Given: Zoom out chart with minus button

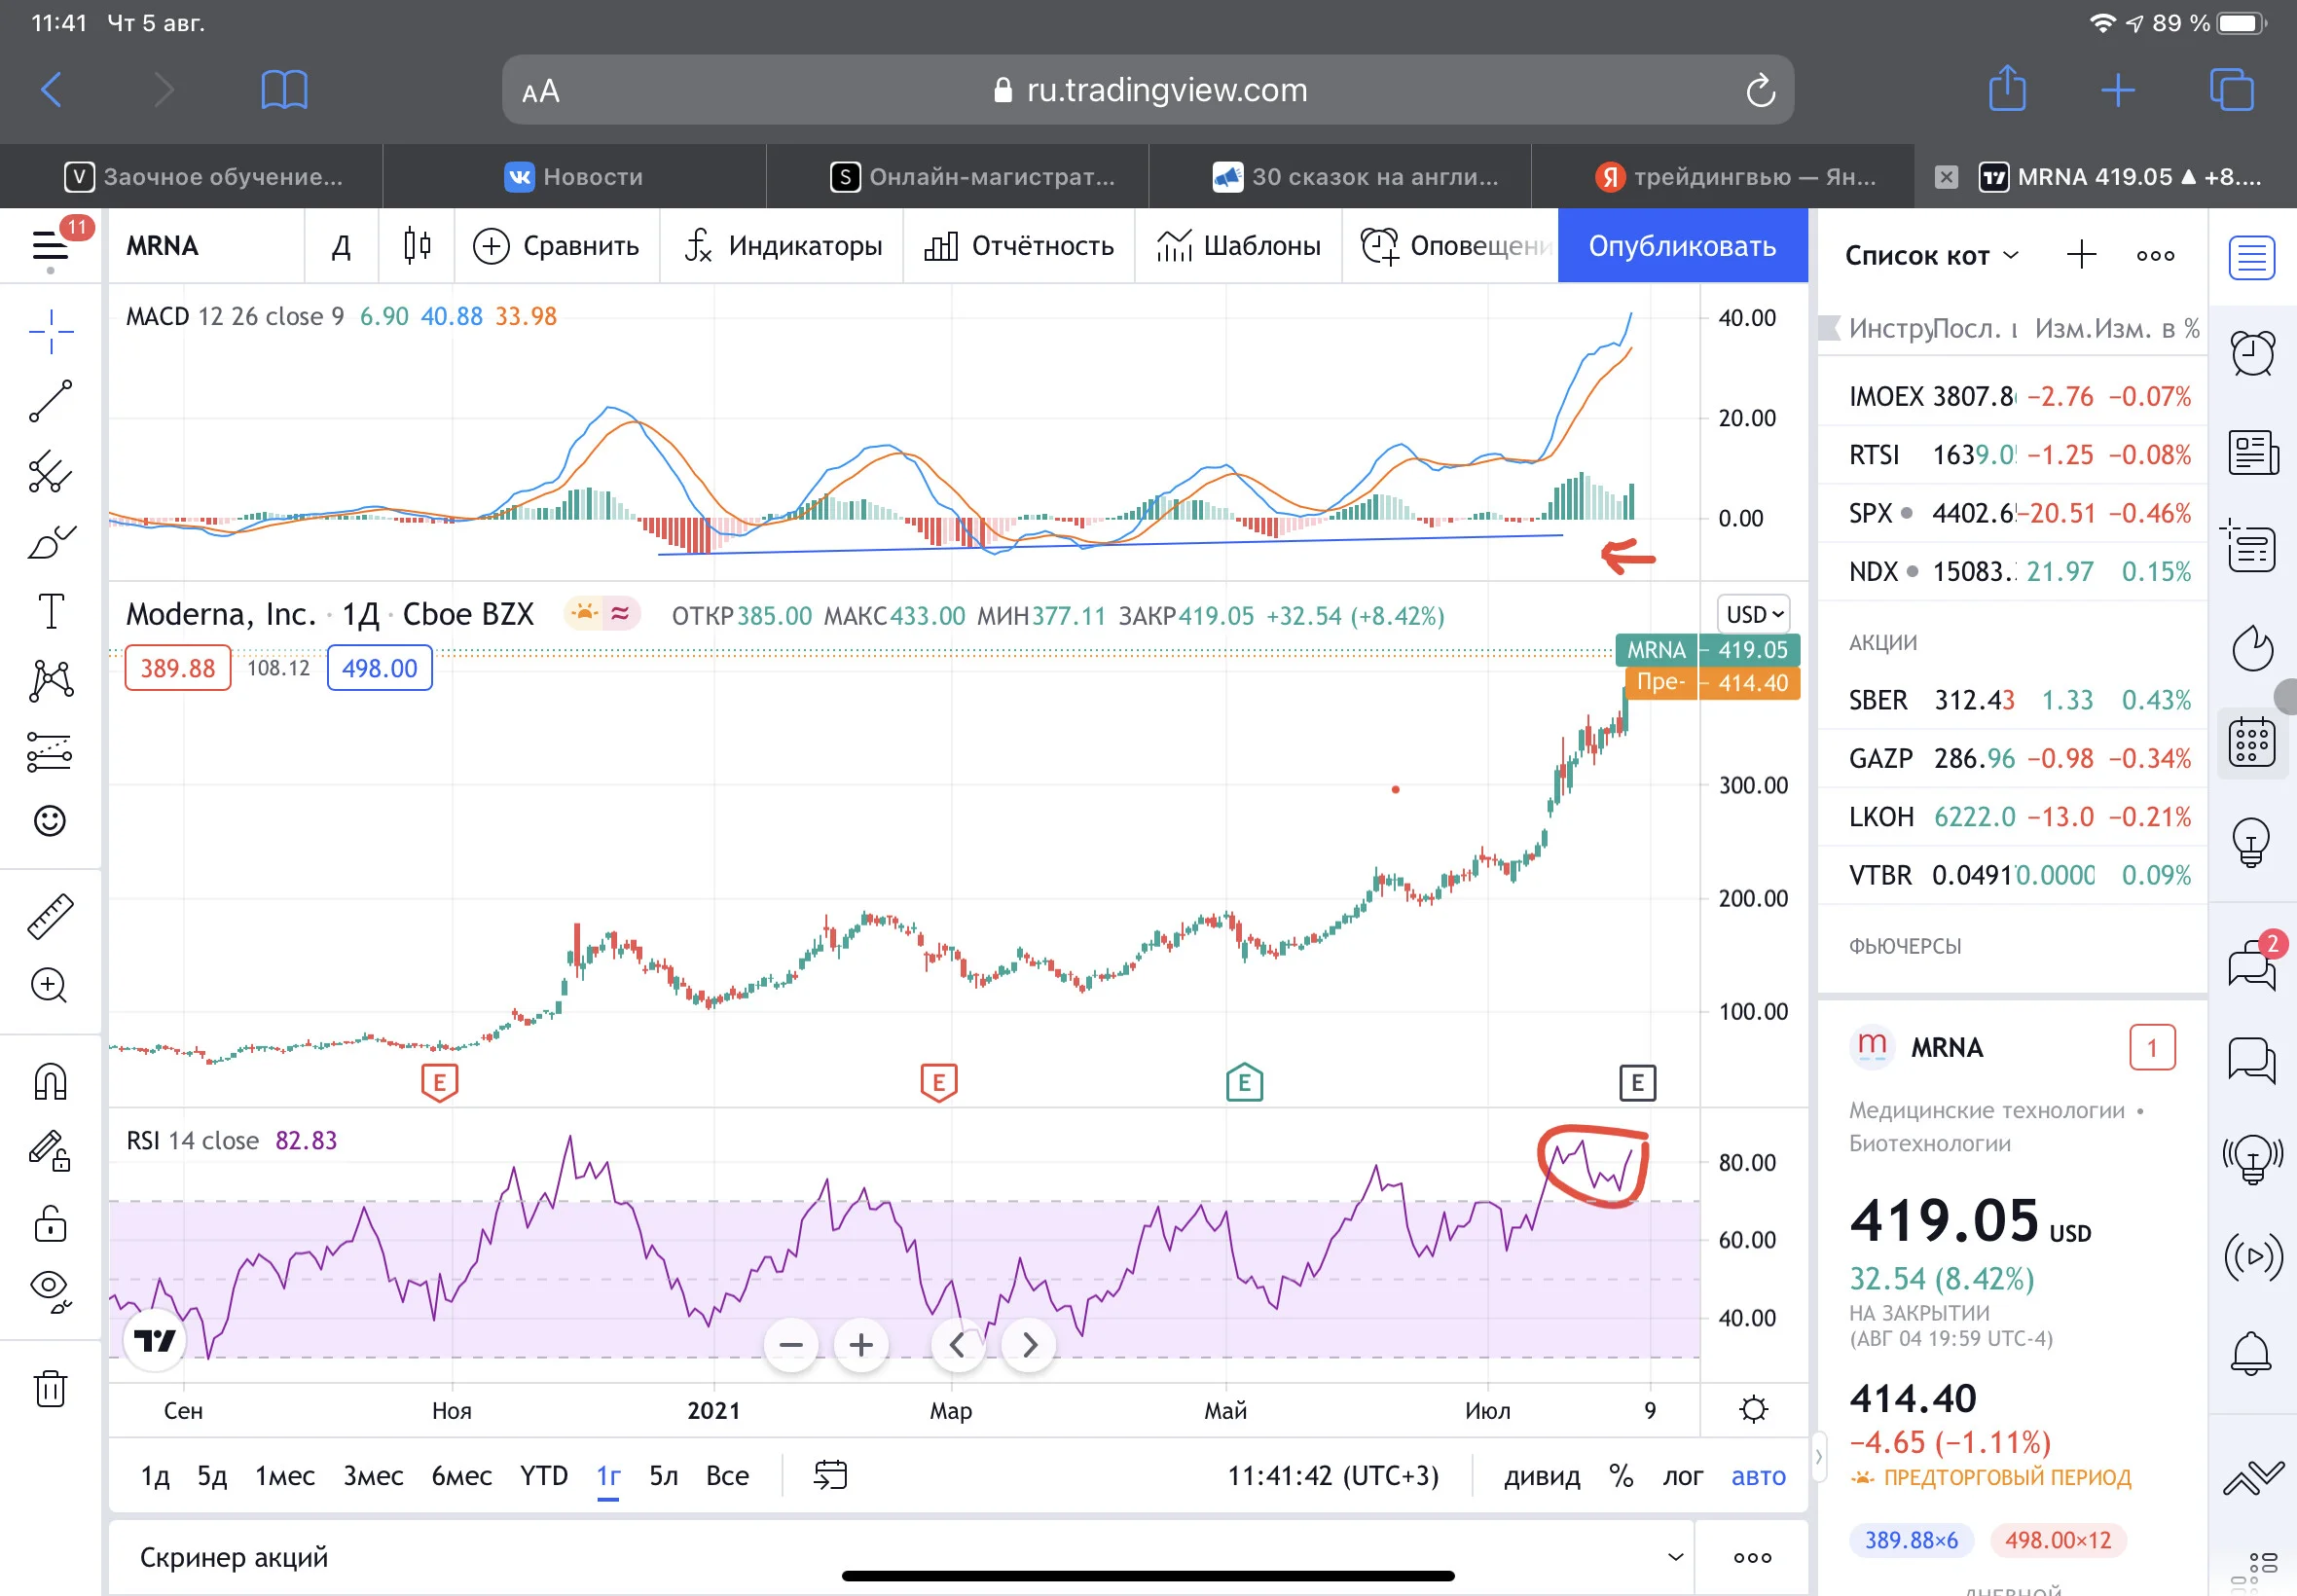Looking at the screenshot, I should tap(791, 1345).
